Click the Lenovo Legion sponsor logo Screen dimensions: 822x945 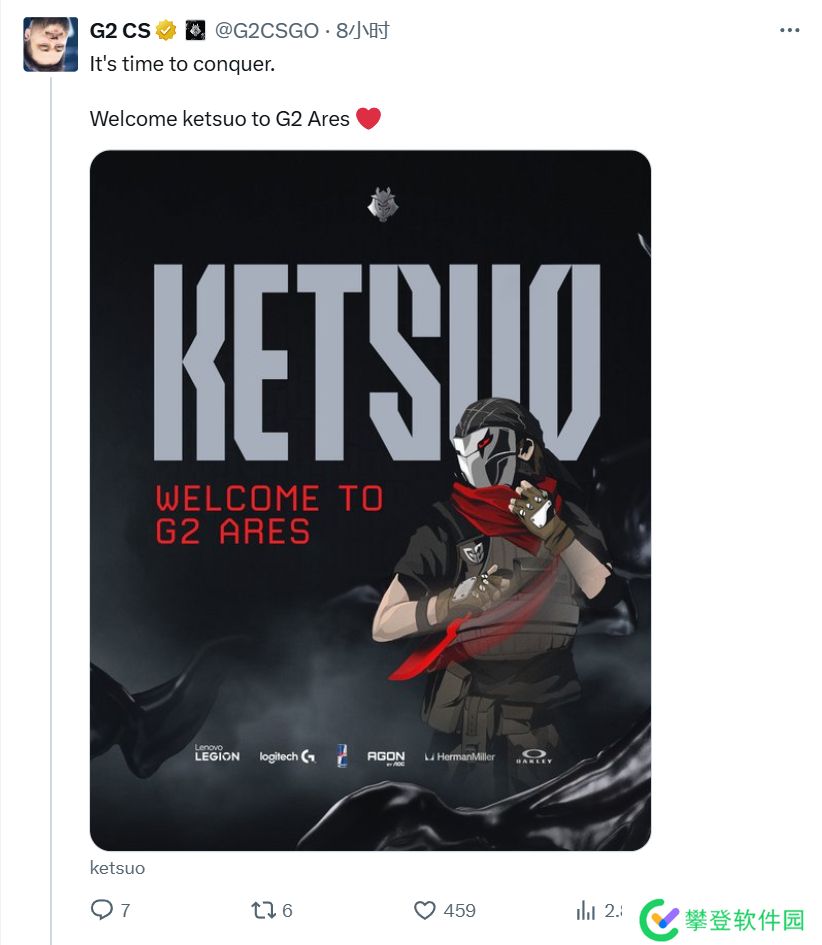(x=217, y=753)
